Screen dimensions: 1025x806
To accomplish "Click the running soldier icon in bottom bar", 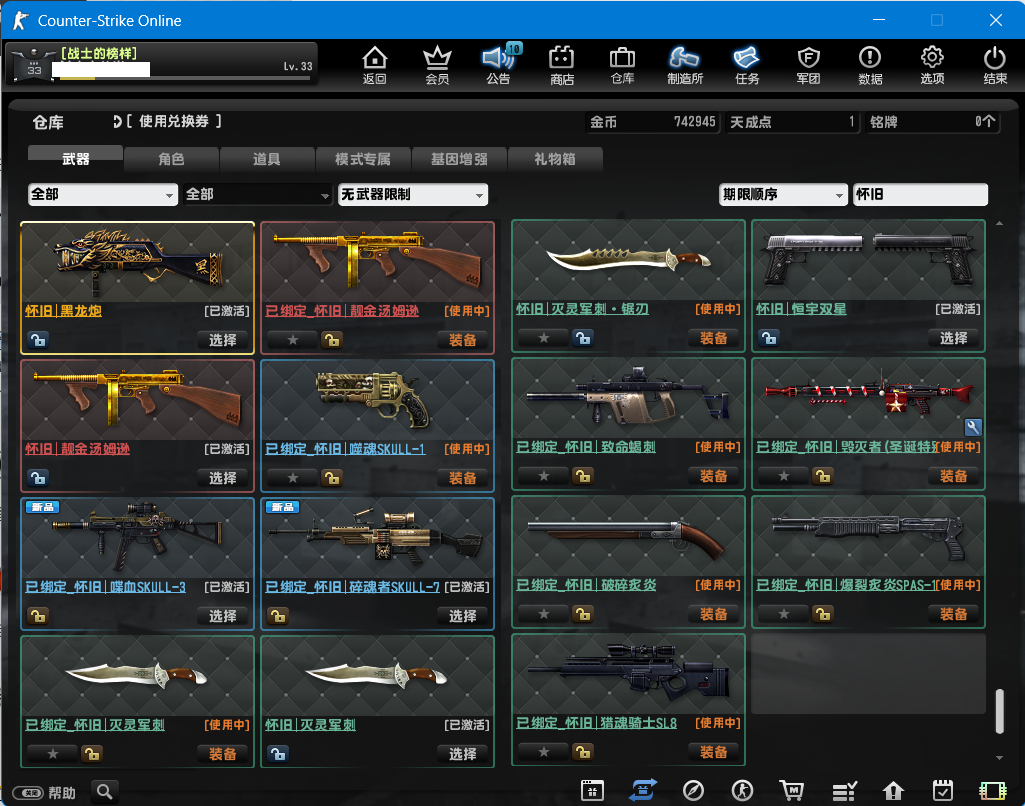I will (742, 790).
